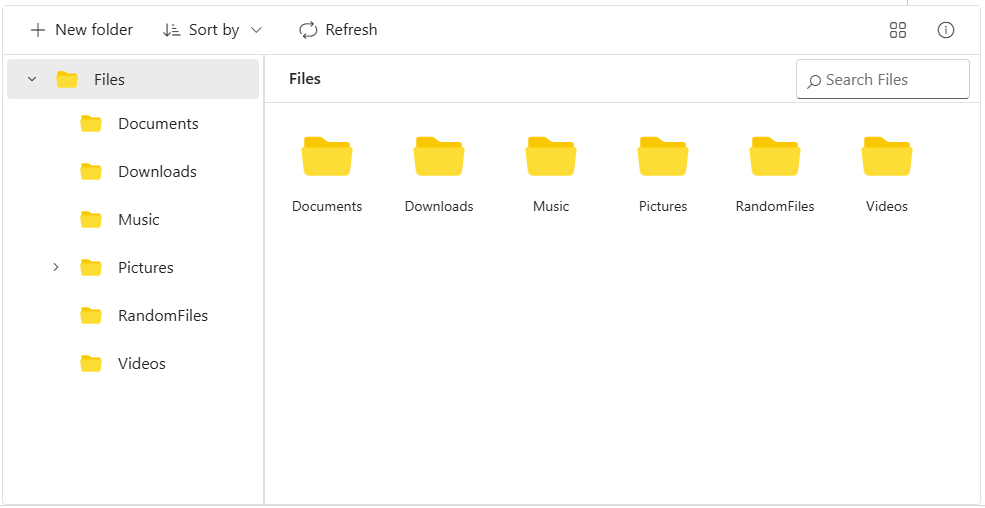The image size is (985, 508).
Task: Click the New folder plus icon
Action: [x=38, y=30]
